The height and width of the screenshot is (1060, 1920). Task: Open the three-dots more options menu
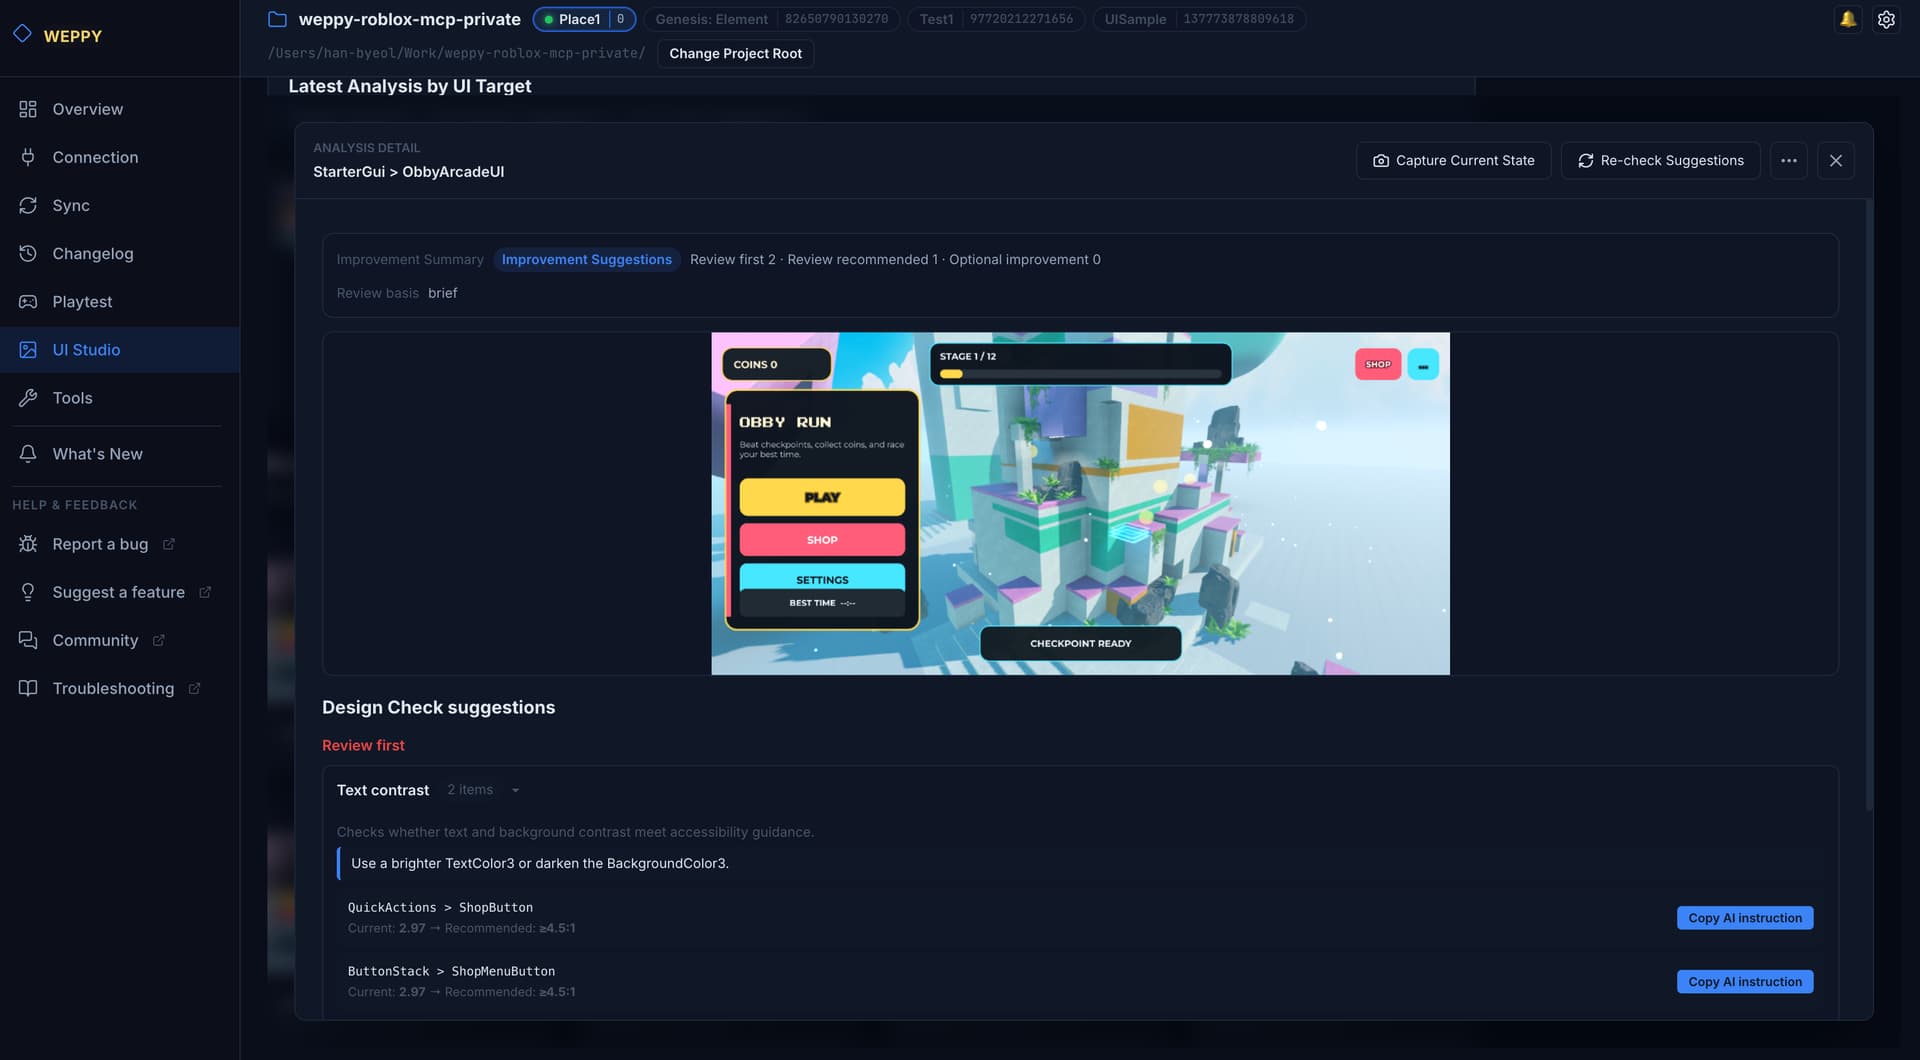click(1788, 160)
